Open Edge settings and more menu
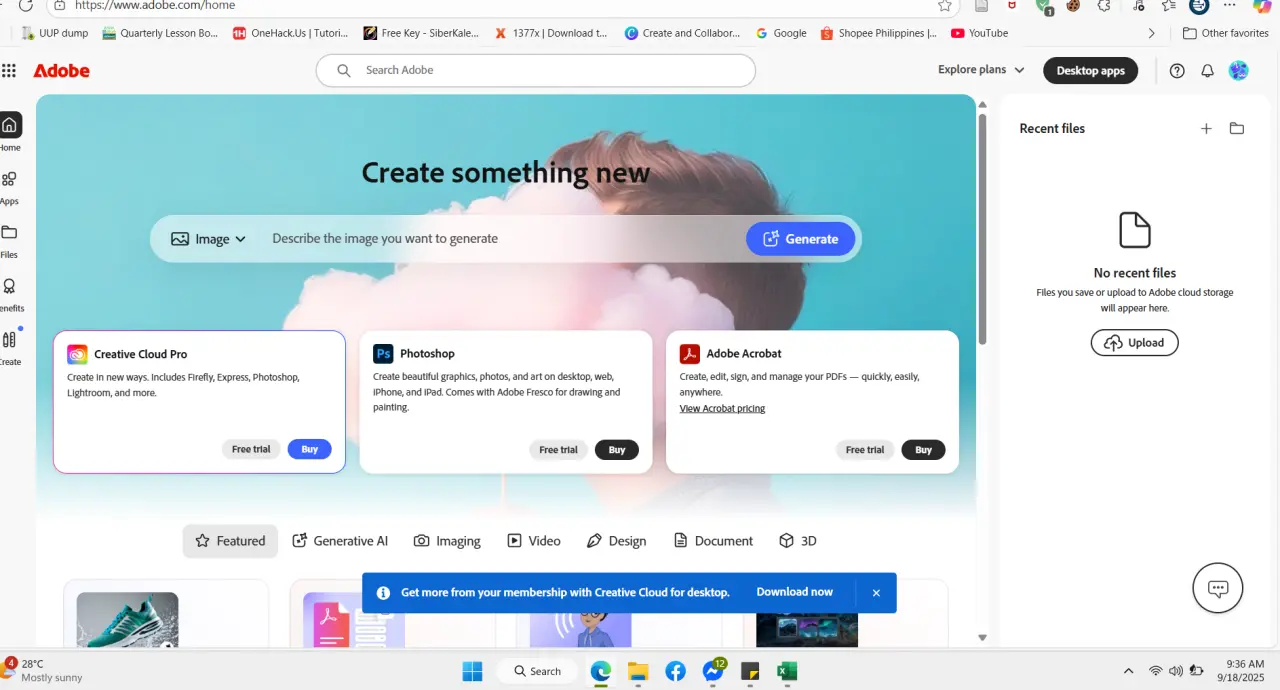This screenshot has width=1280, height=690. (x=1230, y=5)
